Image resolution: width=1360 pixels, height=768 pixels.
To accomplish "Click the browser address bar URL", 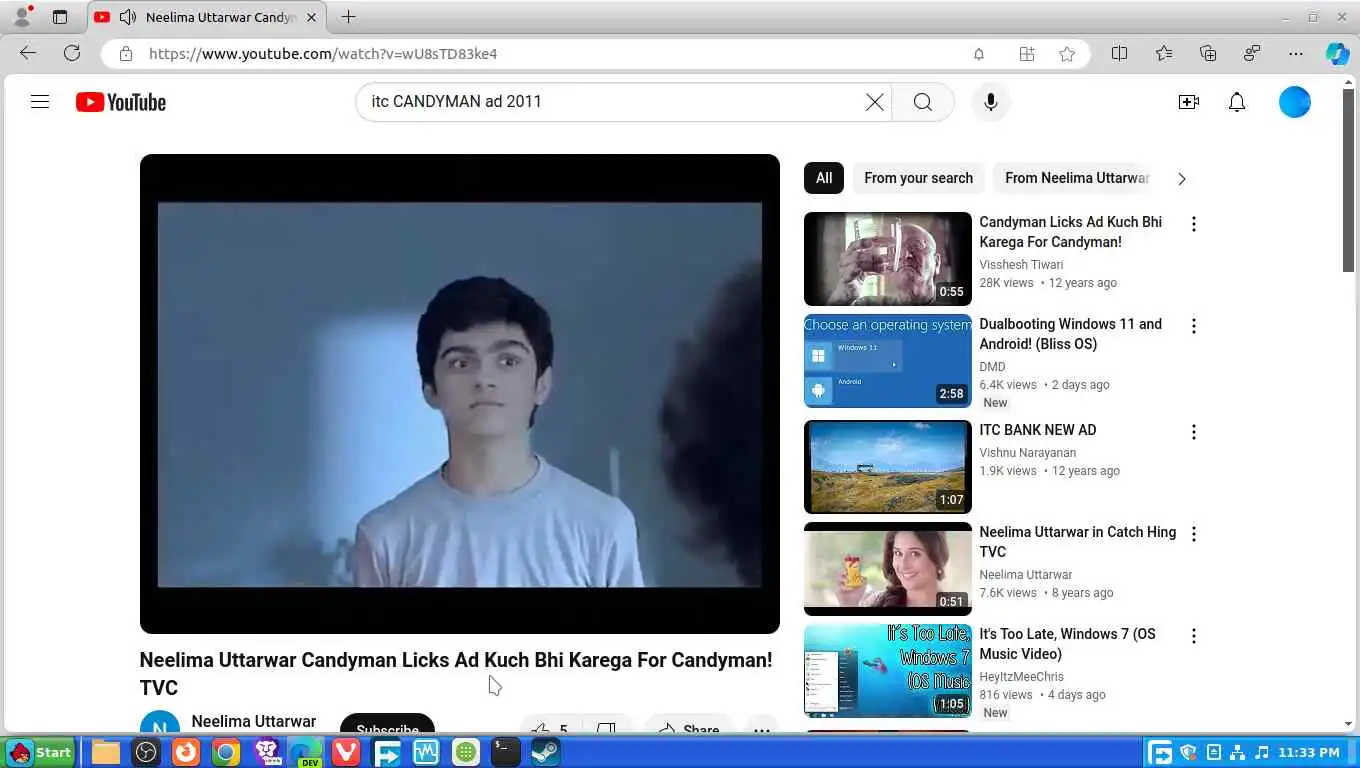I will click(x=323, y=54).
